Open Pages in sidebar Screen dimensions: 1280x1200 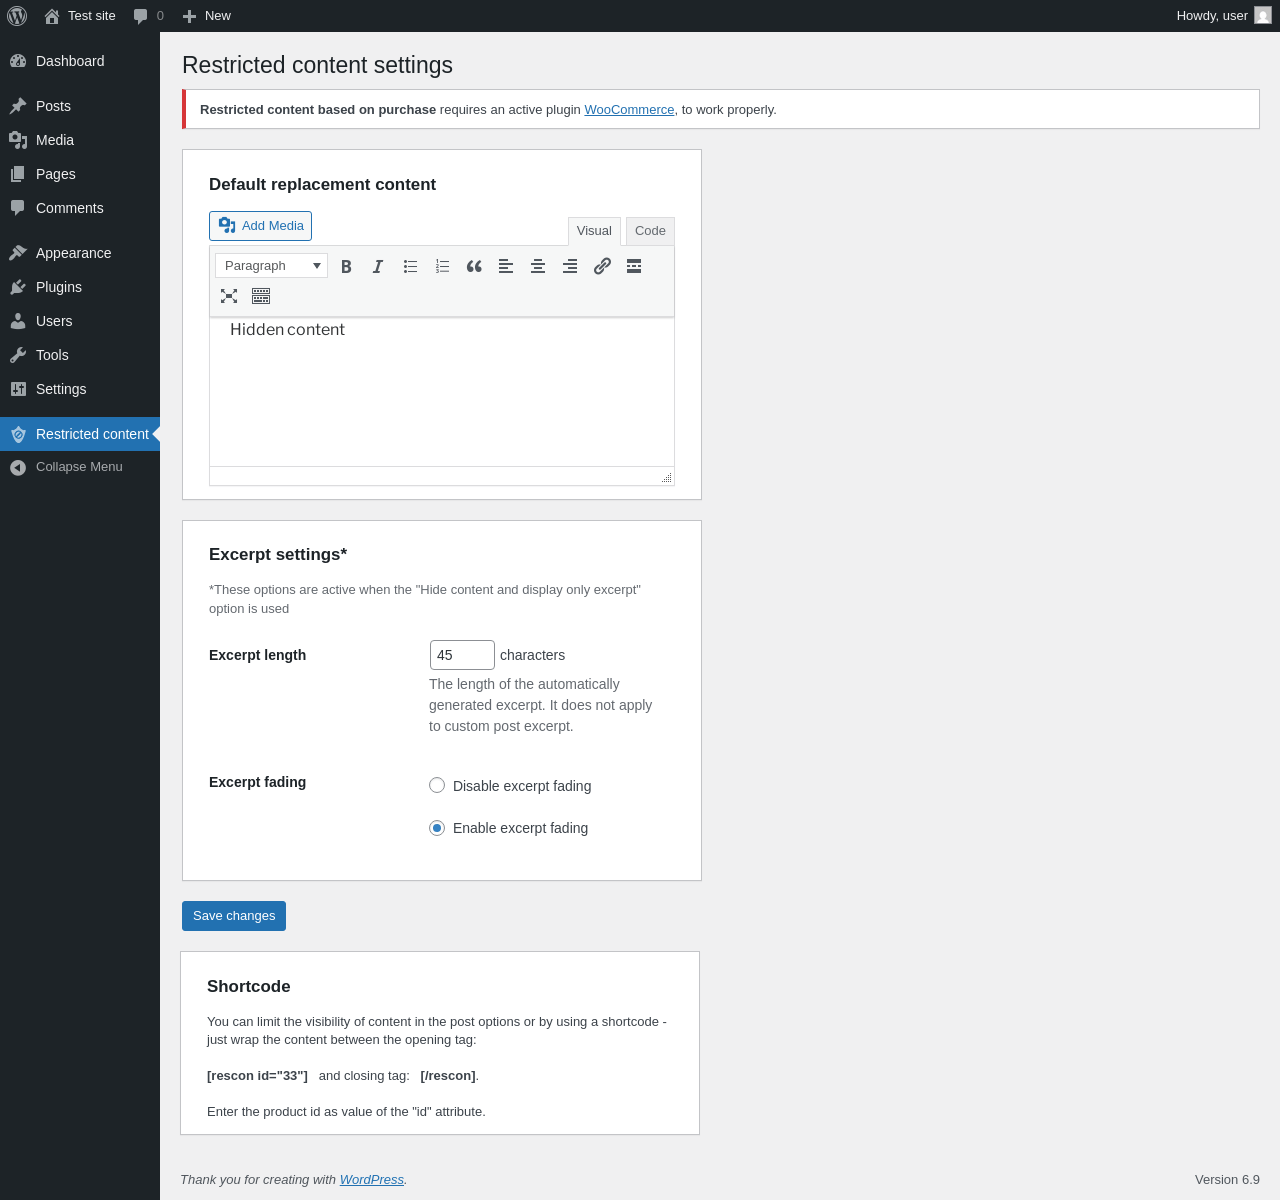tap(80, 174)
